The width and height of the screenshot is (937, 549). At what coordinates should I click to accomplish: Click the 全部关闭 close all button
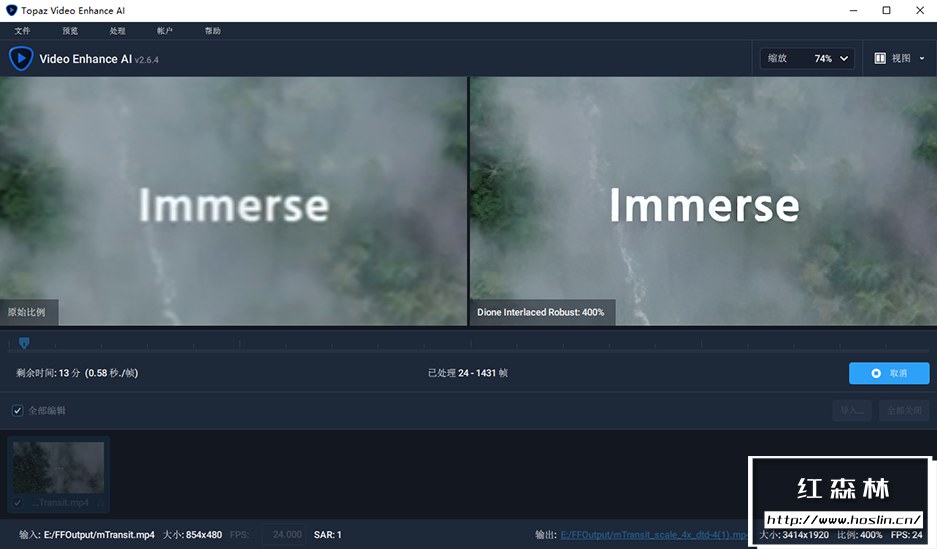point(904,410)
